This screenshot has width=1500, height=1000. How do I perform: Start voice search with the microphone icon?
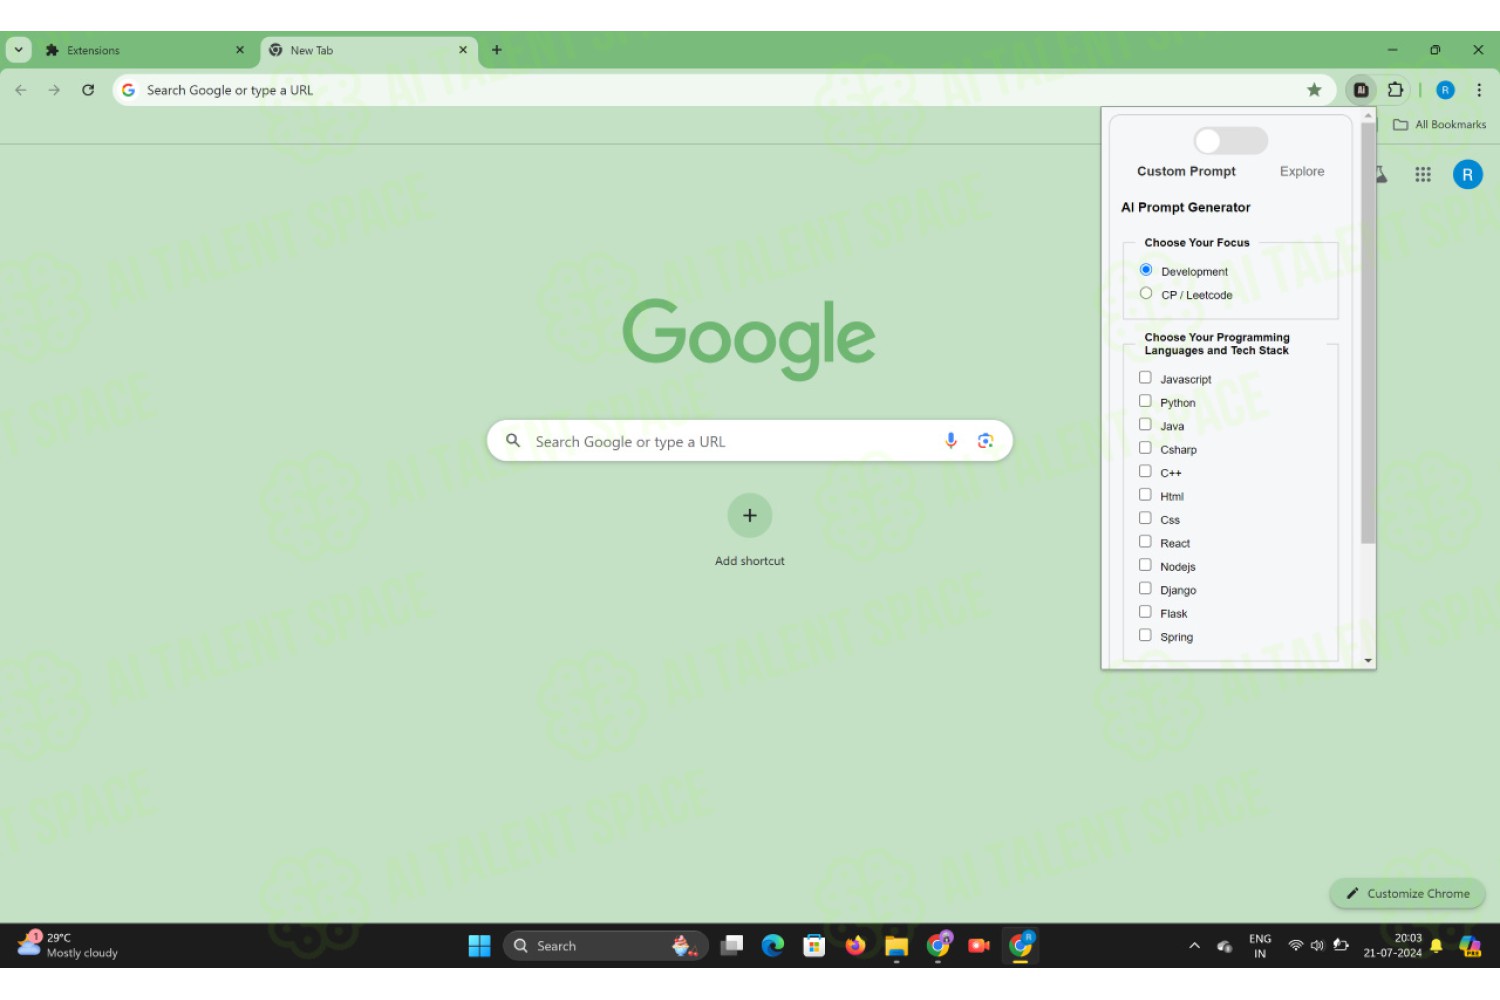[x=951, y=441]
